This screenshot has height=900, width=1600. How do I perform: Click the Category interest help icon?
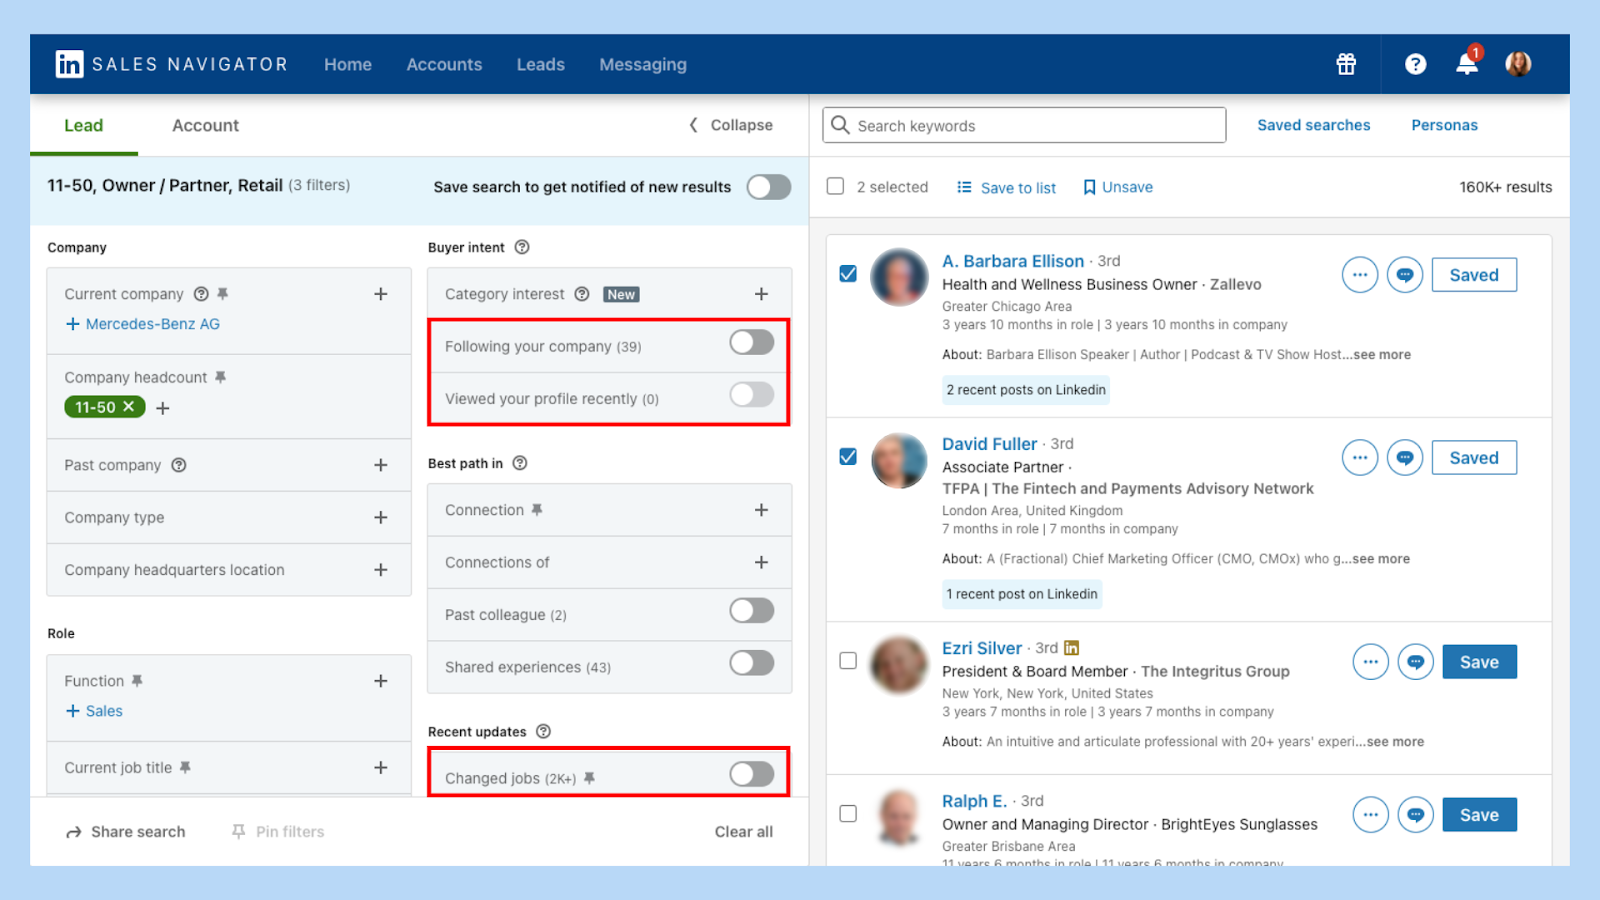[582, 294]
